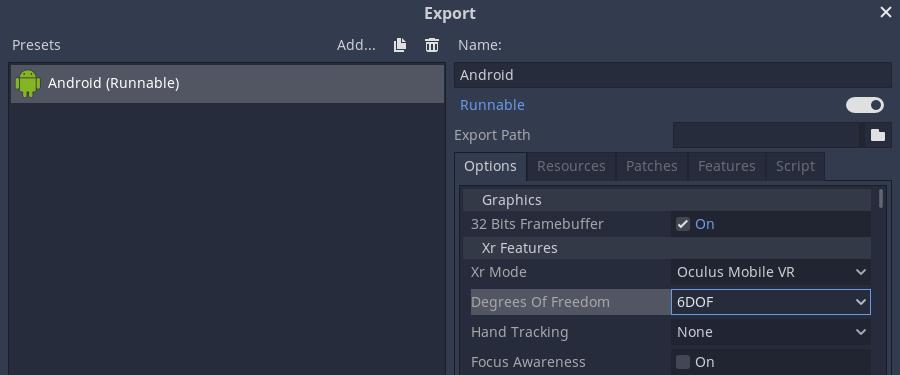Uncheck 32 Bits Framebuffer checkbox
The width and height of the screenshot is (900, 375).
(682, 224)
